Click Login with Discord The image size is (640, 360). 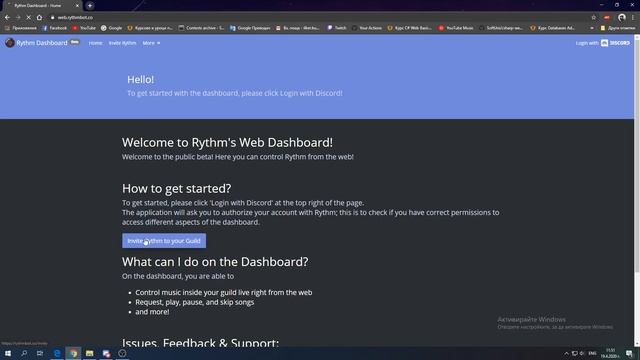pyautogui.click(x=602, y=43)
